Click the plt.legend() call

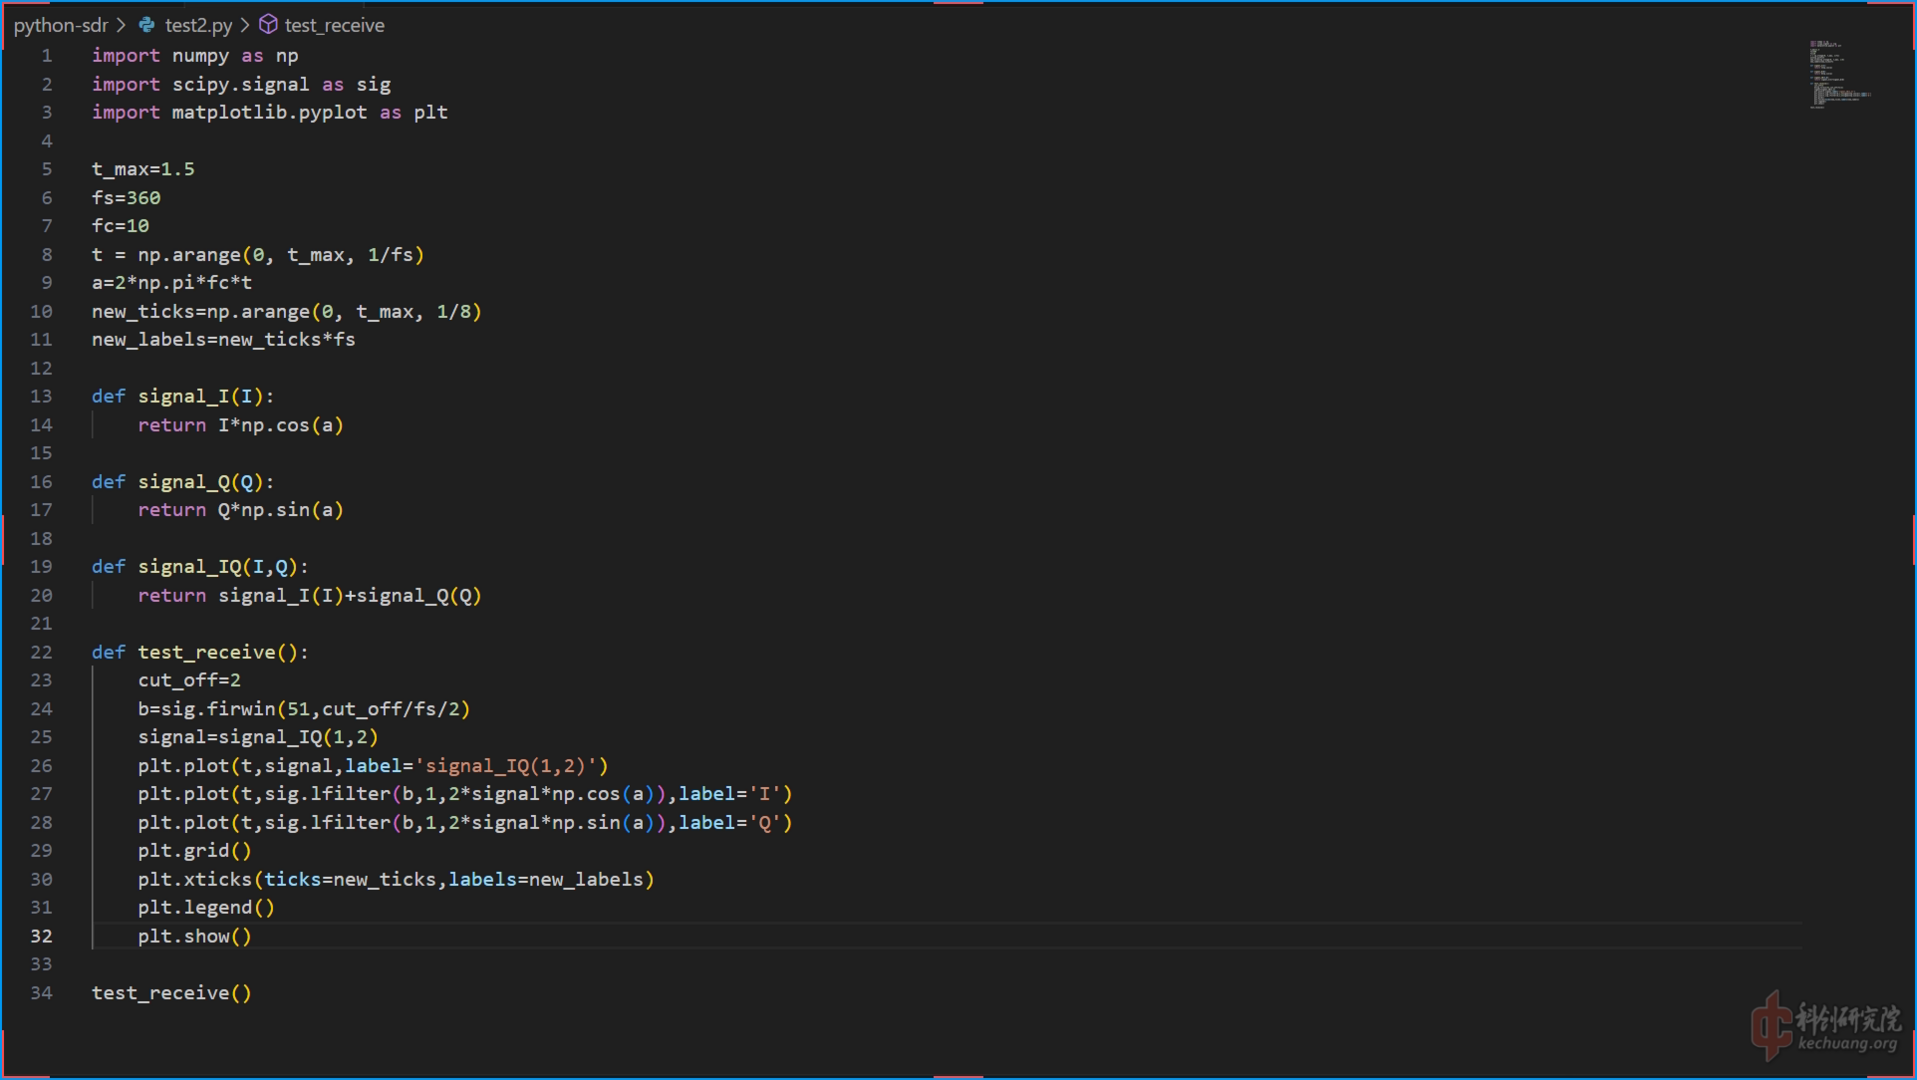206,908
